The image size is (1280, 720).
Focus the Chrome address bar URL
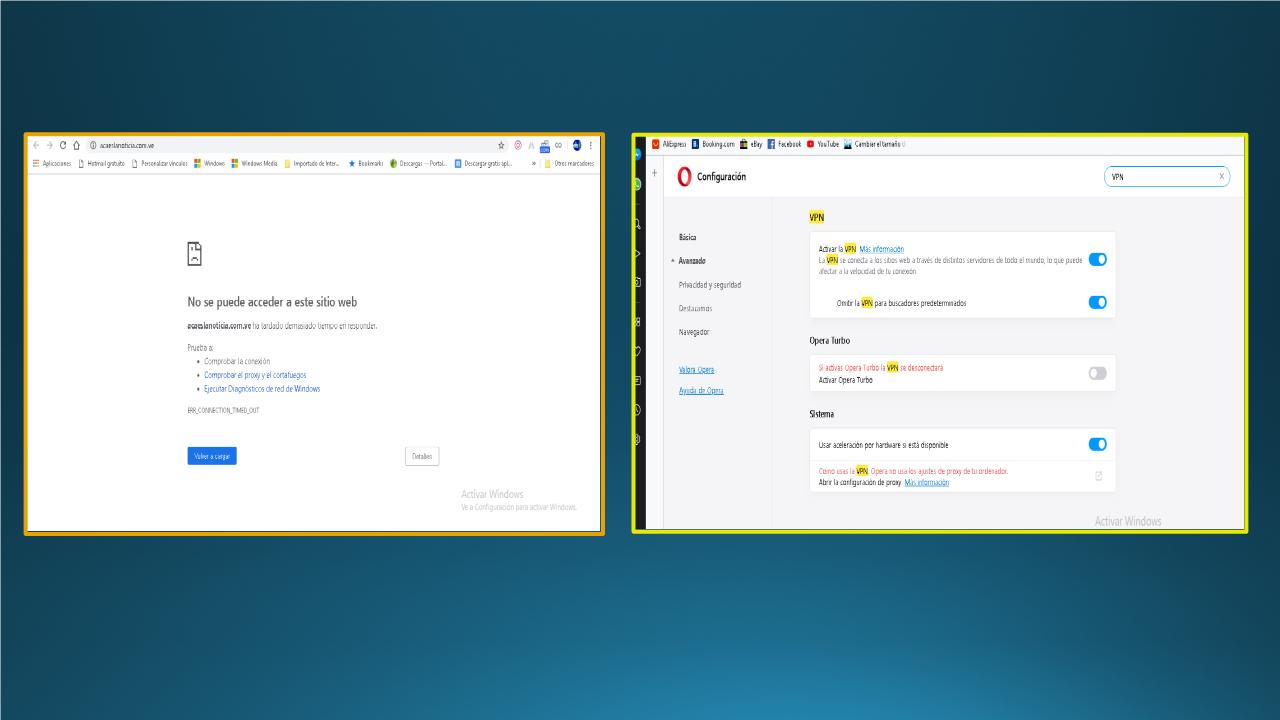pos(128,145)
